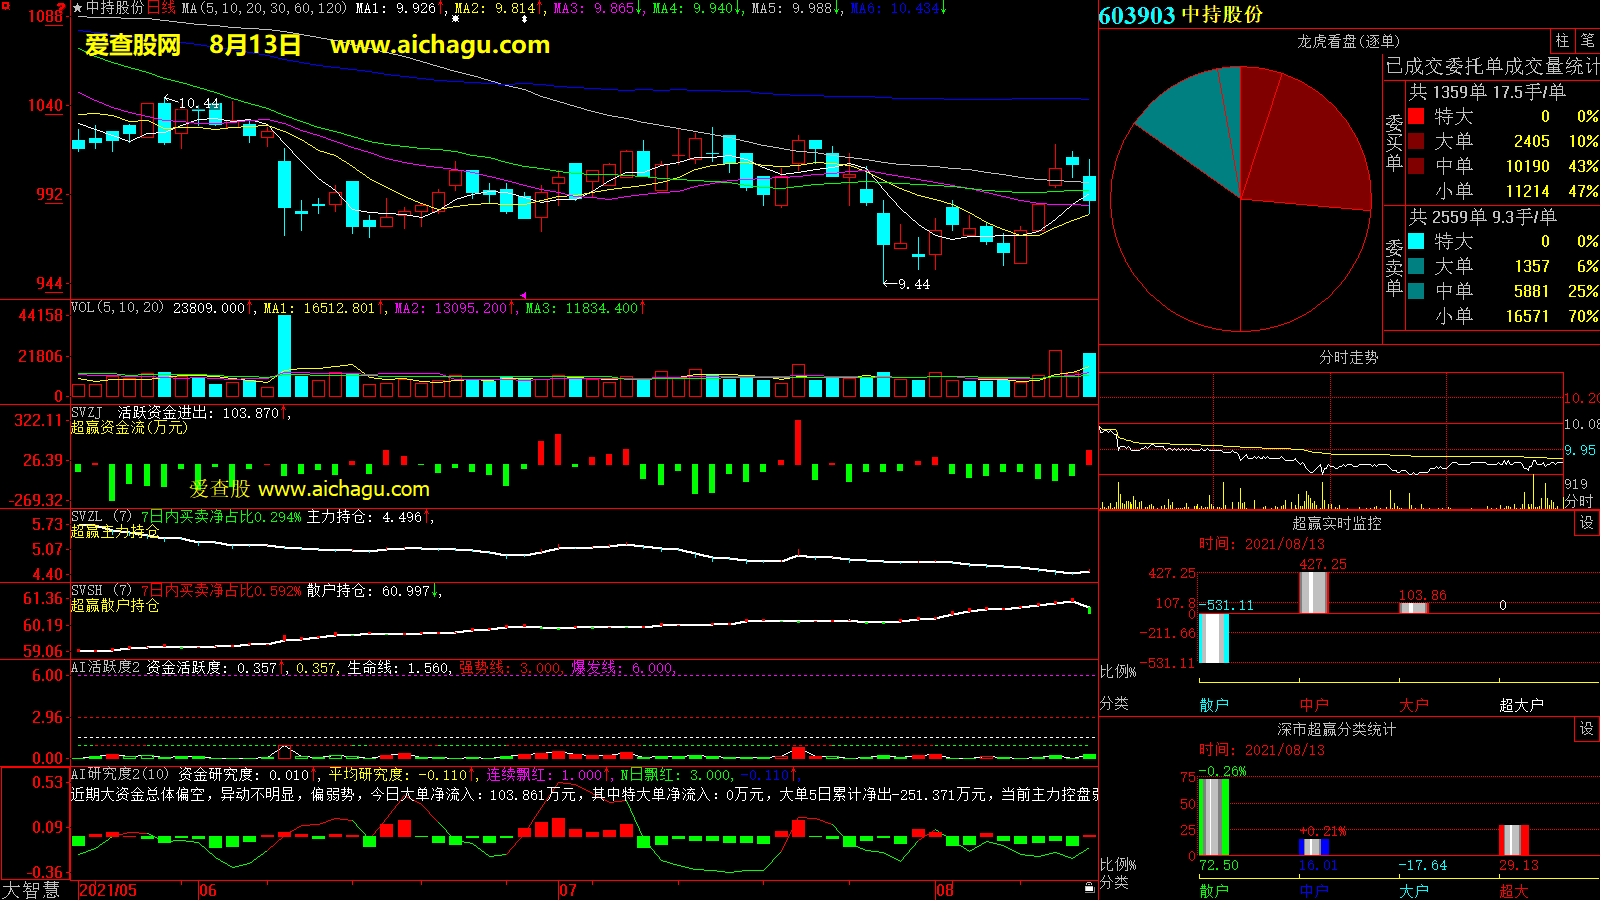Open 设 settings for 超赢实时监控 panel

coord(1586,523)
